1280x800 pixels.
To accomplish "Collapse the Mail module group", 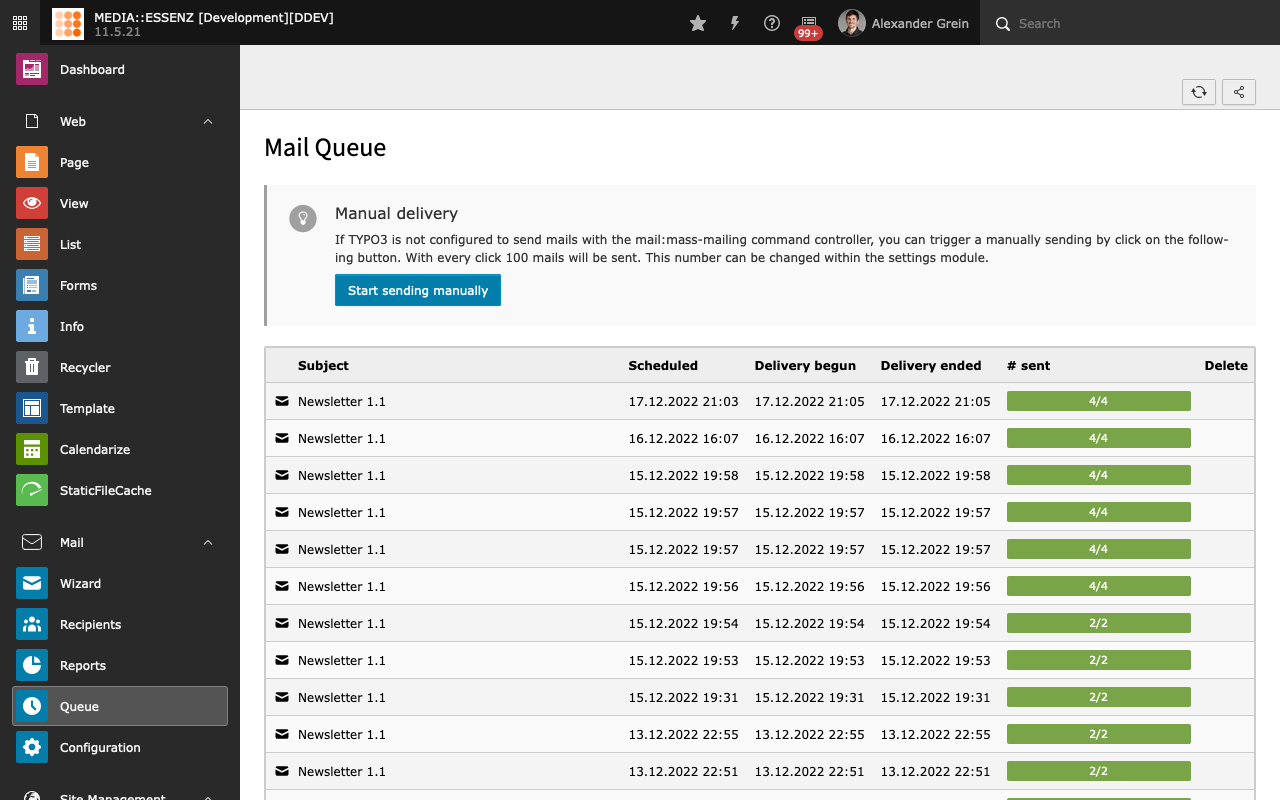I will [x=120, y=542].
